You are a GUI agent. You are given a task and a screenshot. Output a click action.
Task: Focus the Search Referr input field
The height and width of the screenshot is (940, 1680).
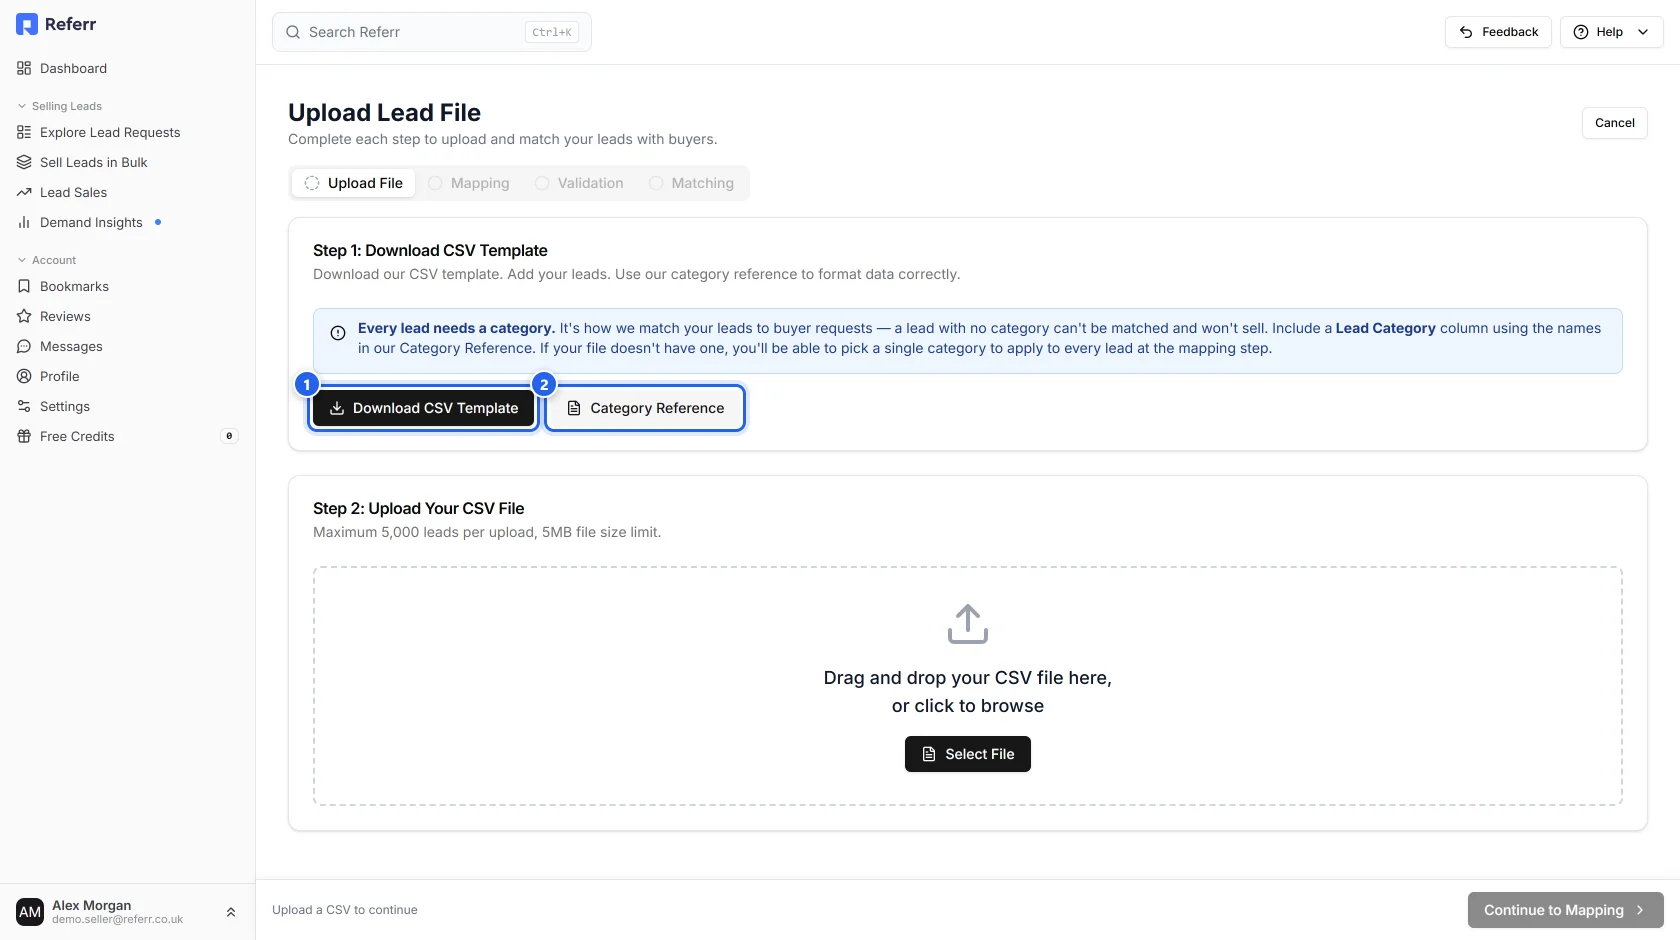432,32
